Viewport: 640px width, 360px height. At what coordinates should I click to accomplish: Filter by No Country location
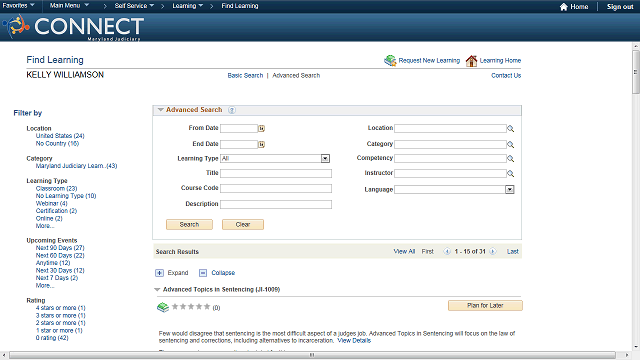click(57, 143)
